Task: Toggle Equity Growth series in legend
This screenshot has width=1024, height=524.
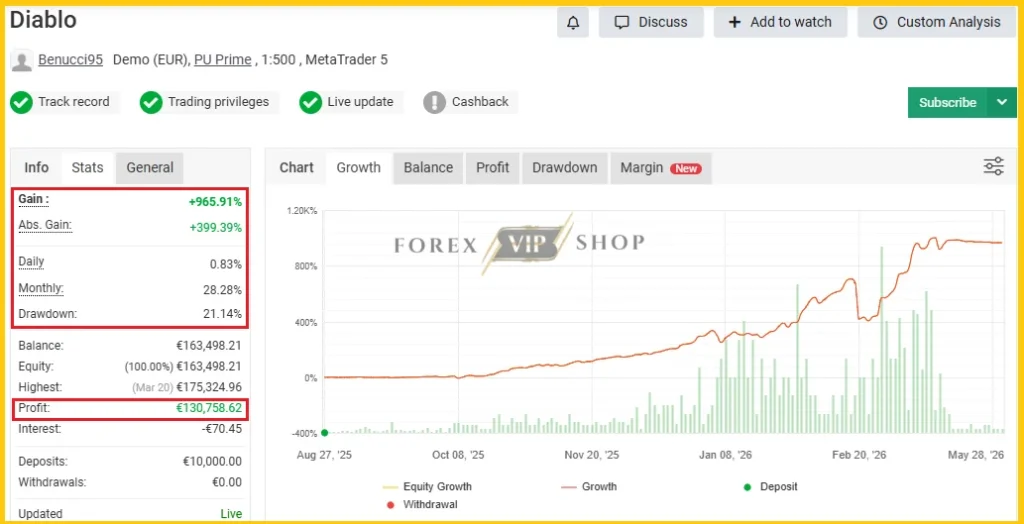Action: tap(427, 487)
